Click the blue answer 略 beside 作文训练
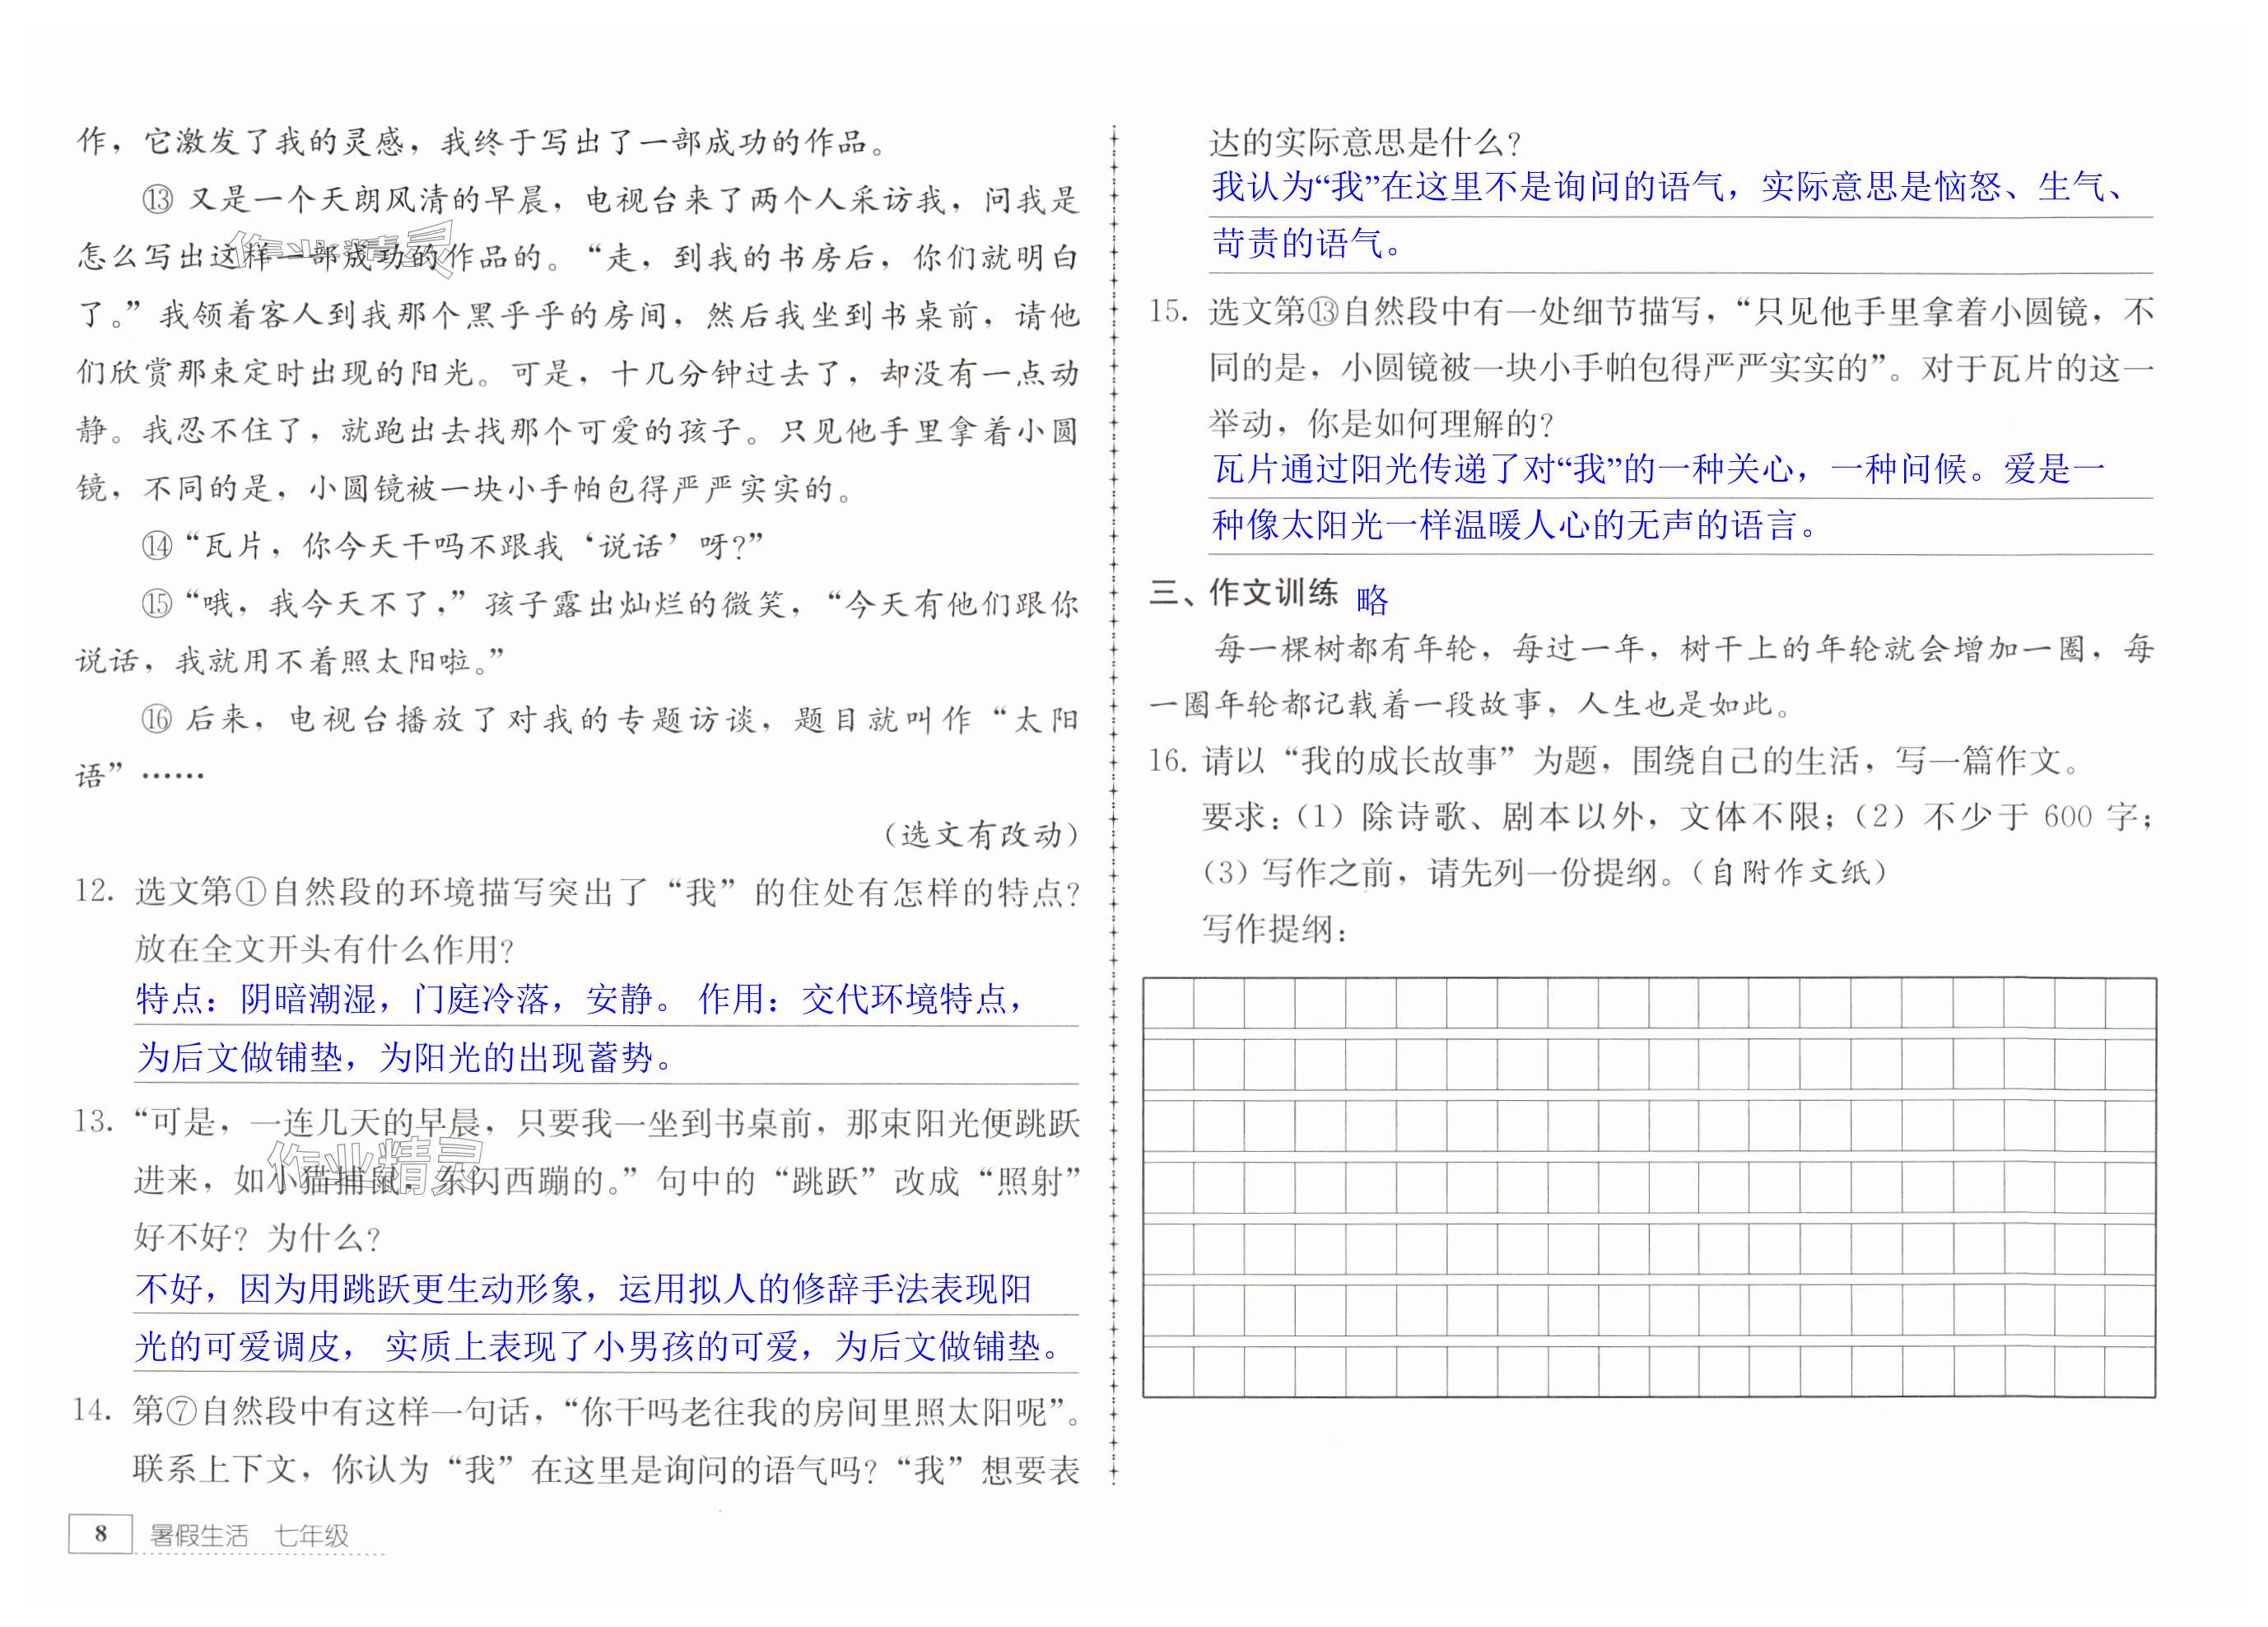The image size is (2268, 1627). tap(1372, 600)
